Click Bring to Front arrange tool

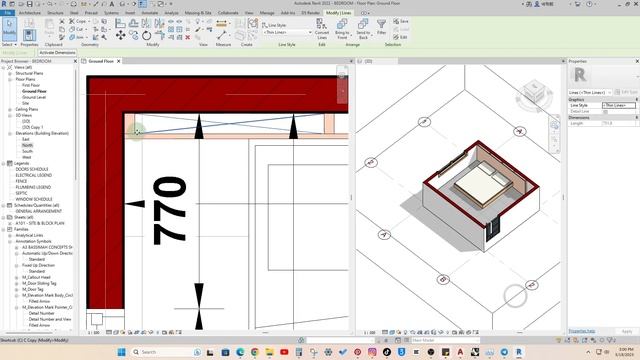(x=342, y=29)
